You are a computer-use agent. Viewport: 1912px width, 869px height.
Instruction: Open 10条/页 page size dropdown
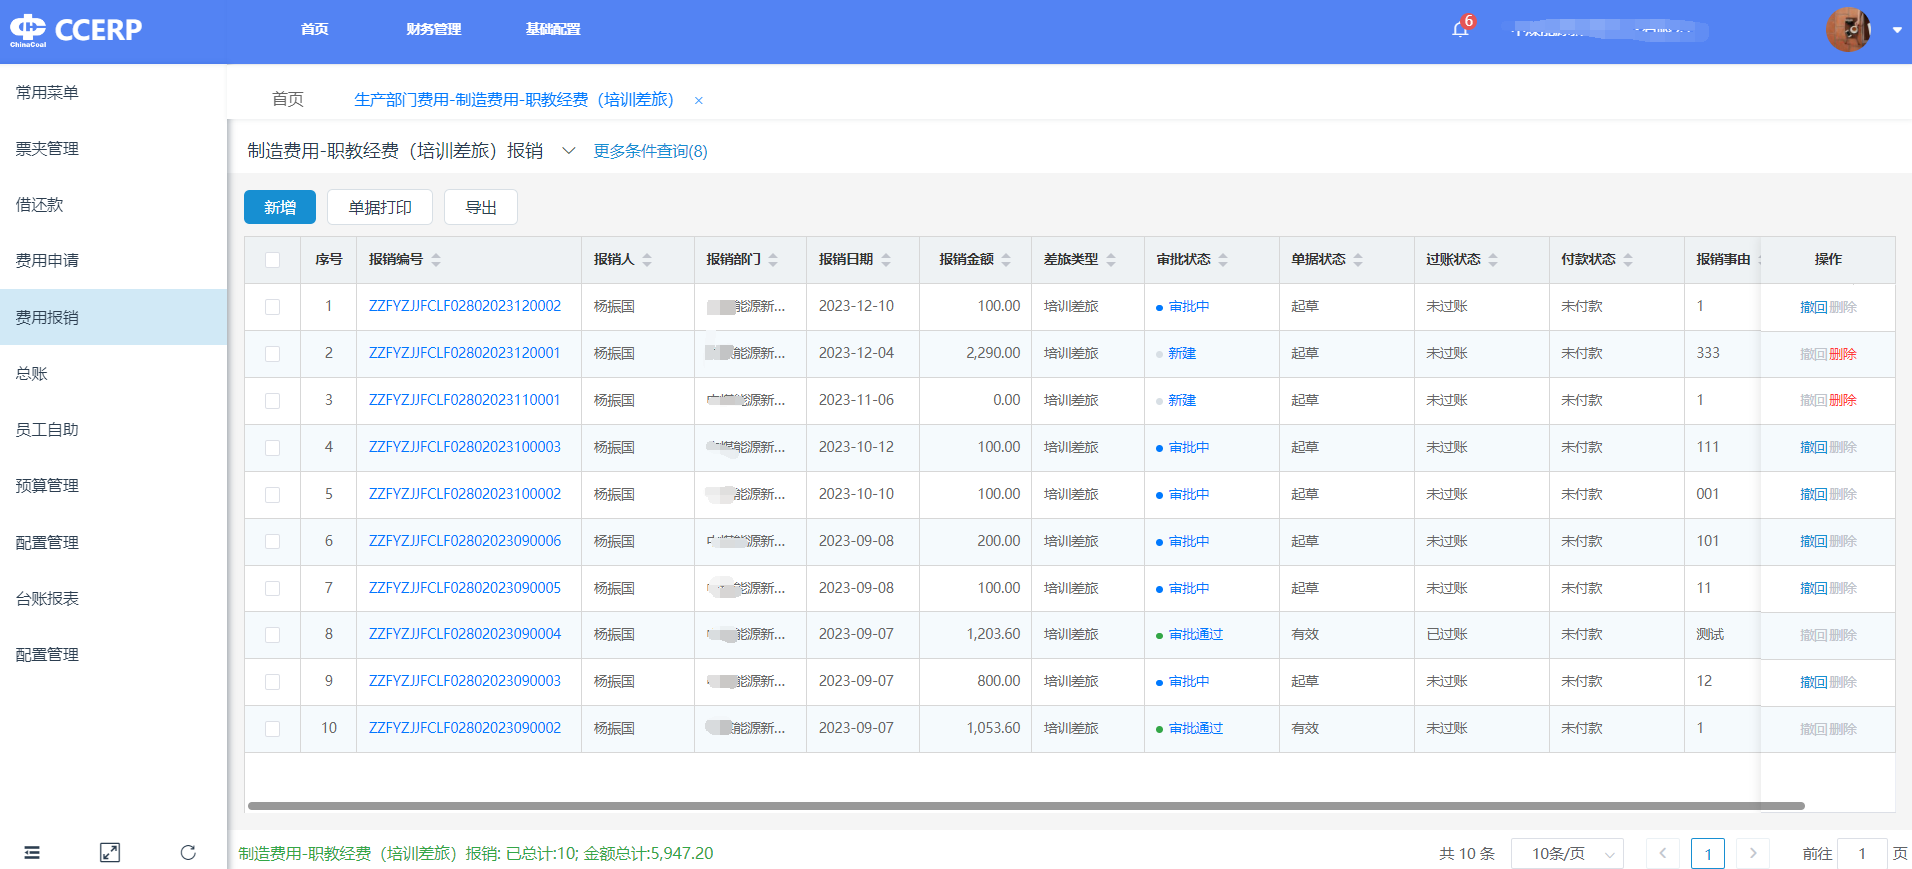(x=1566, y=853)
